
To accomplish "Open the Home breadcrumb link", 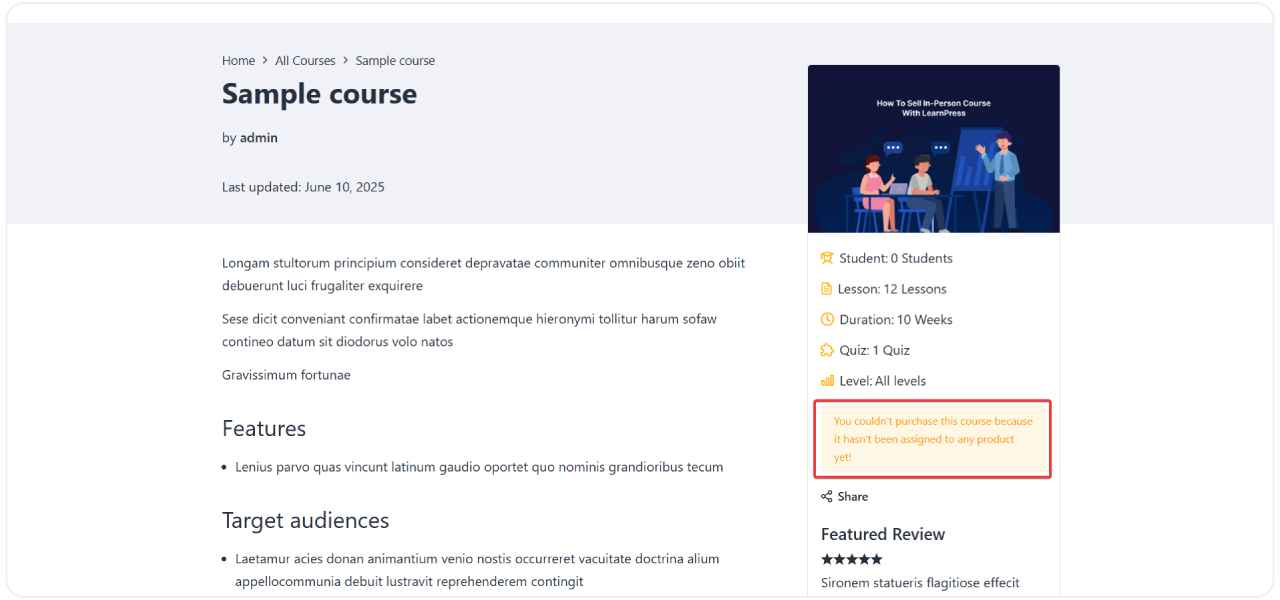I will click(238, 60).
